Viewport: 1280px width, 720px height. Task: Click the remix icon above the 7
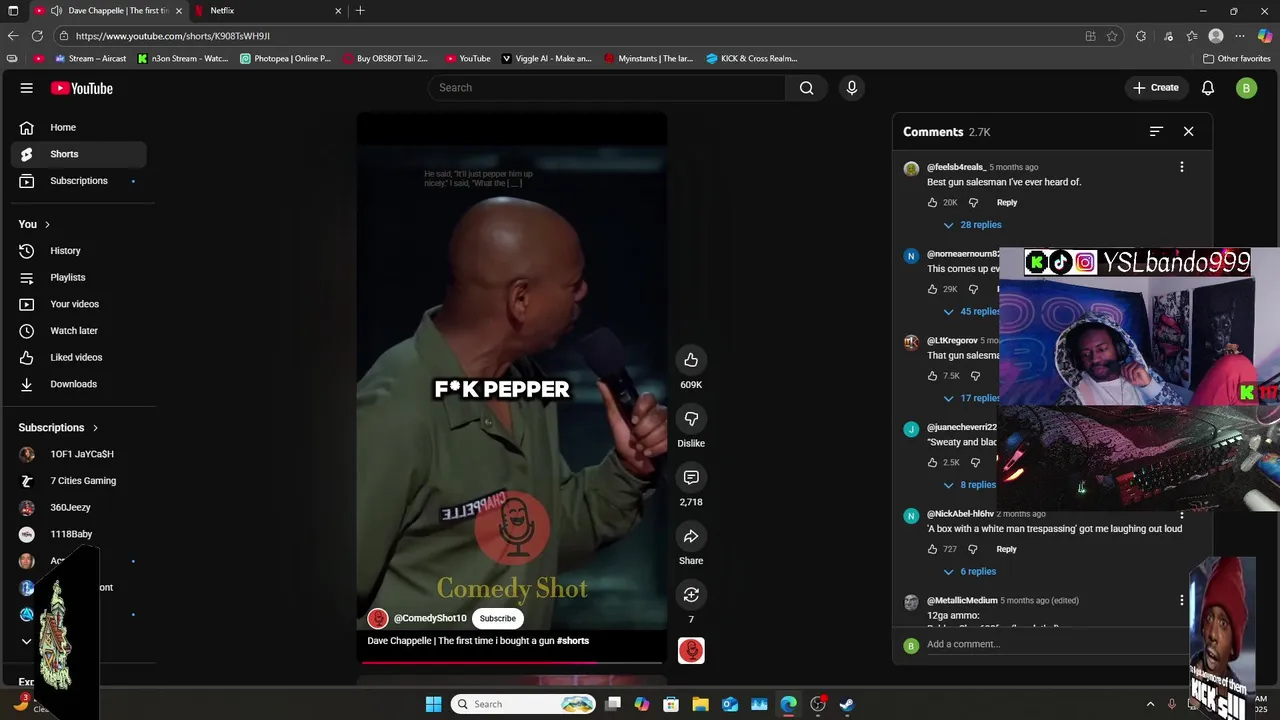(x=691, y=595)
